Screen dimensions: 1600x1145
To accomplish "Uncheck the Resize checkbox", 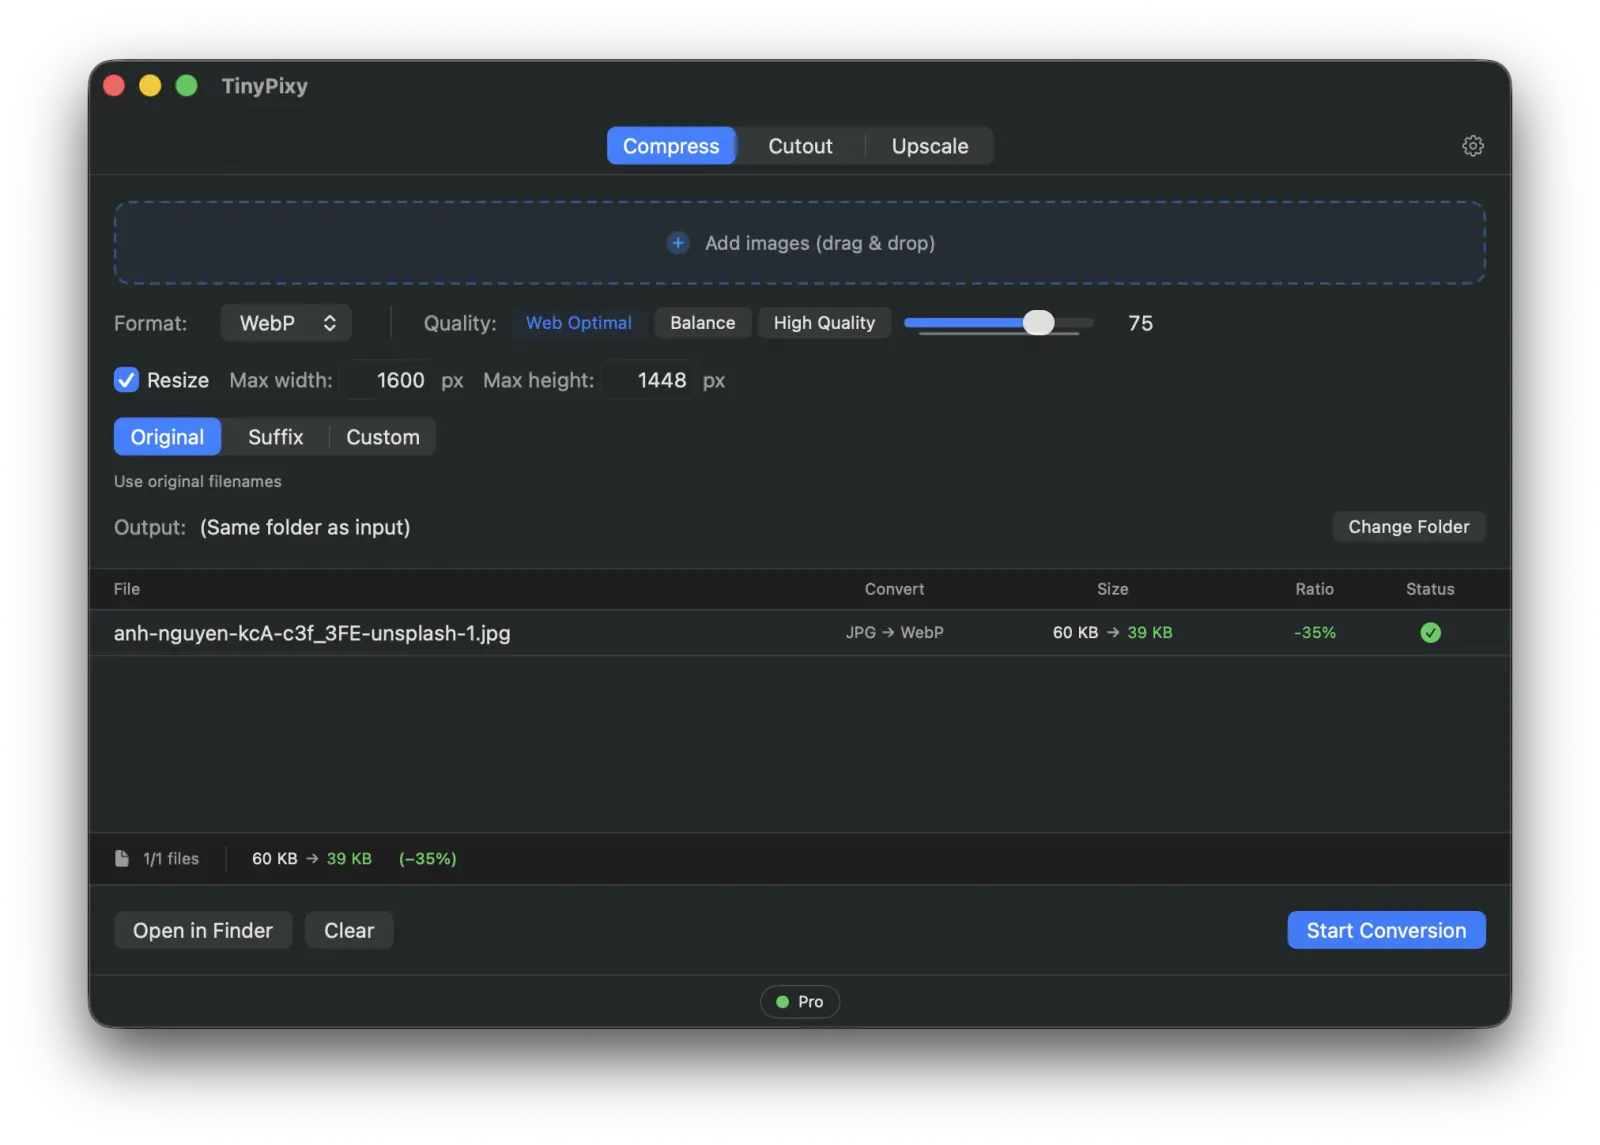I will pyautogui.click(x=126, y=380).
